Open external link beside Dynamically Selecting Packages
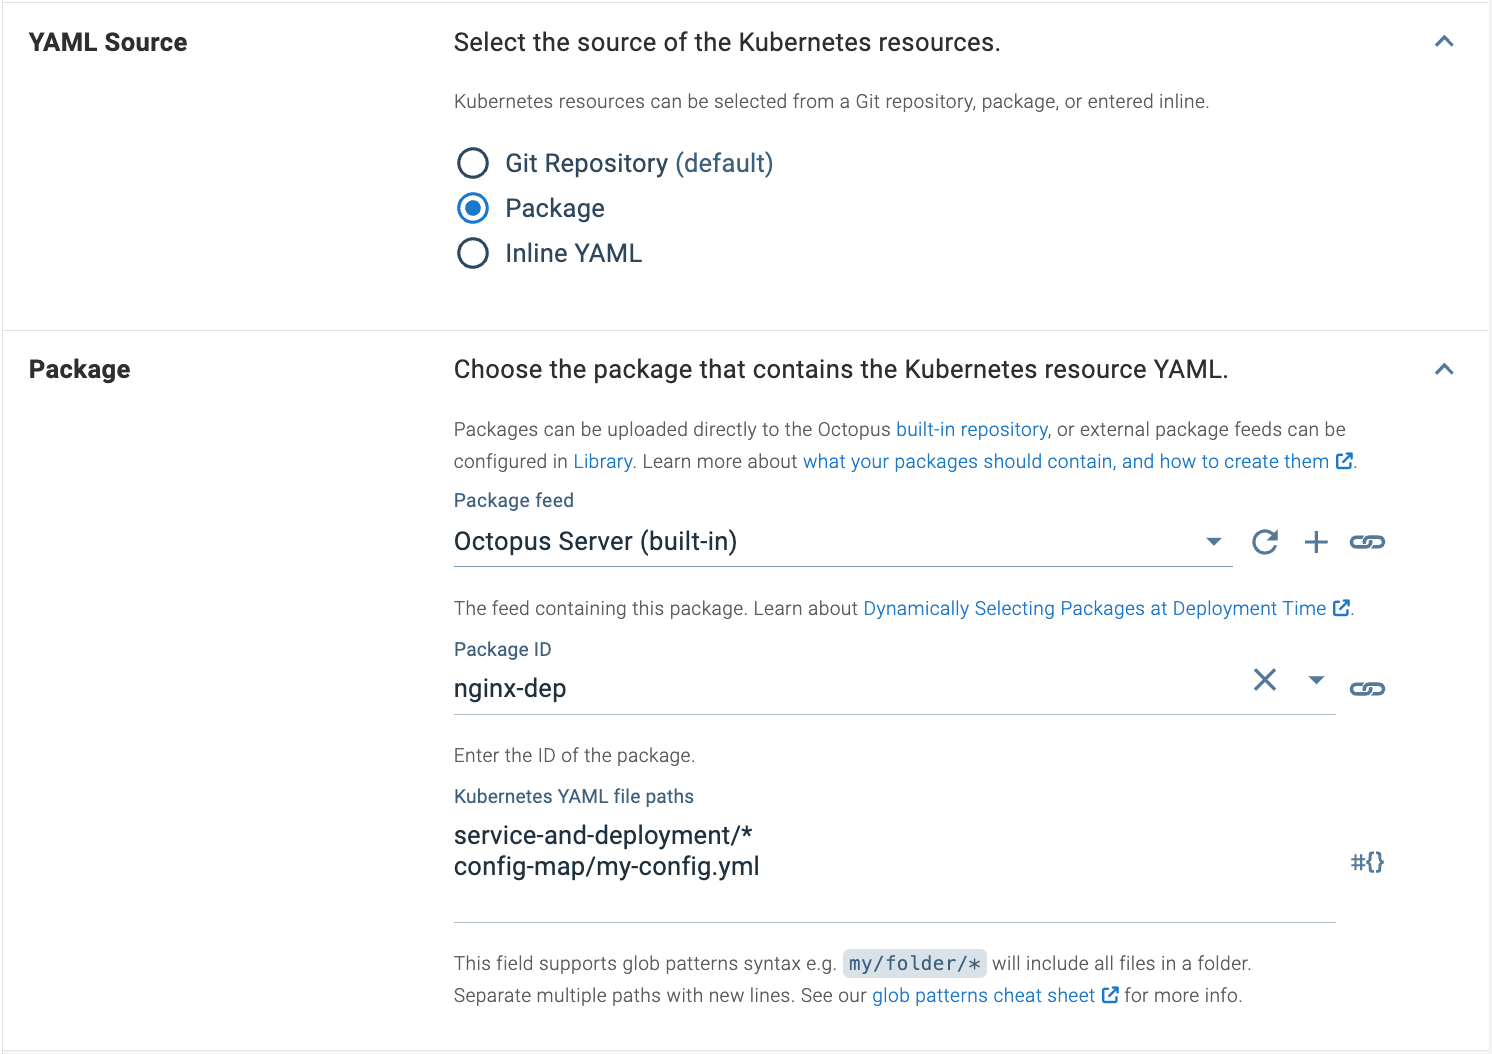The width and height of the screenshot is (1492, 1054). [1342, 607]
